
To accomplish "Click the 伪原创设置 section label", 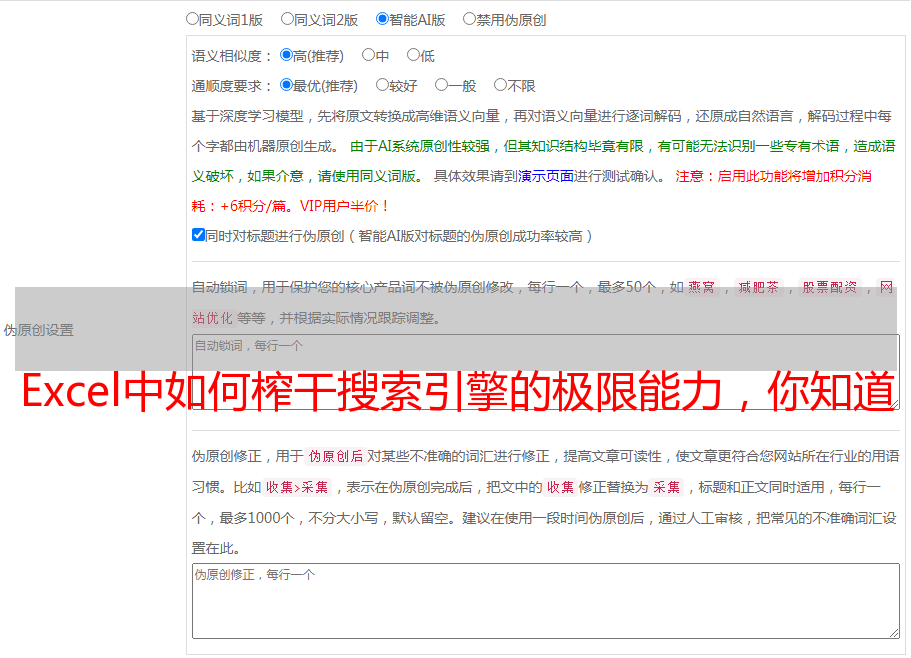I will (38, 330).
